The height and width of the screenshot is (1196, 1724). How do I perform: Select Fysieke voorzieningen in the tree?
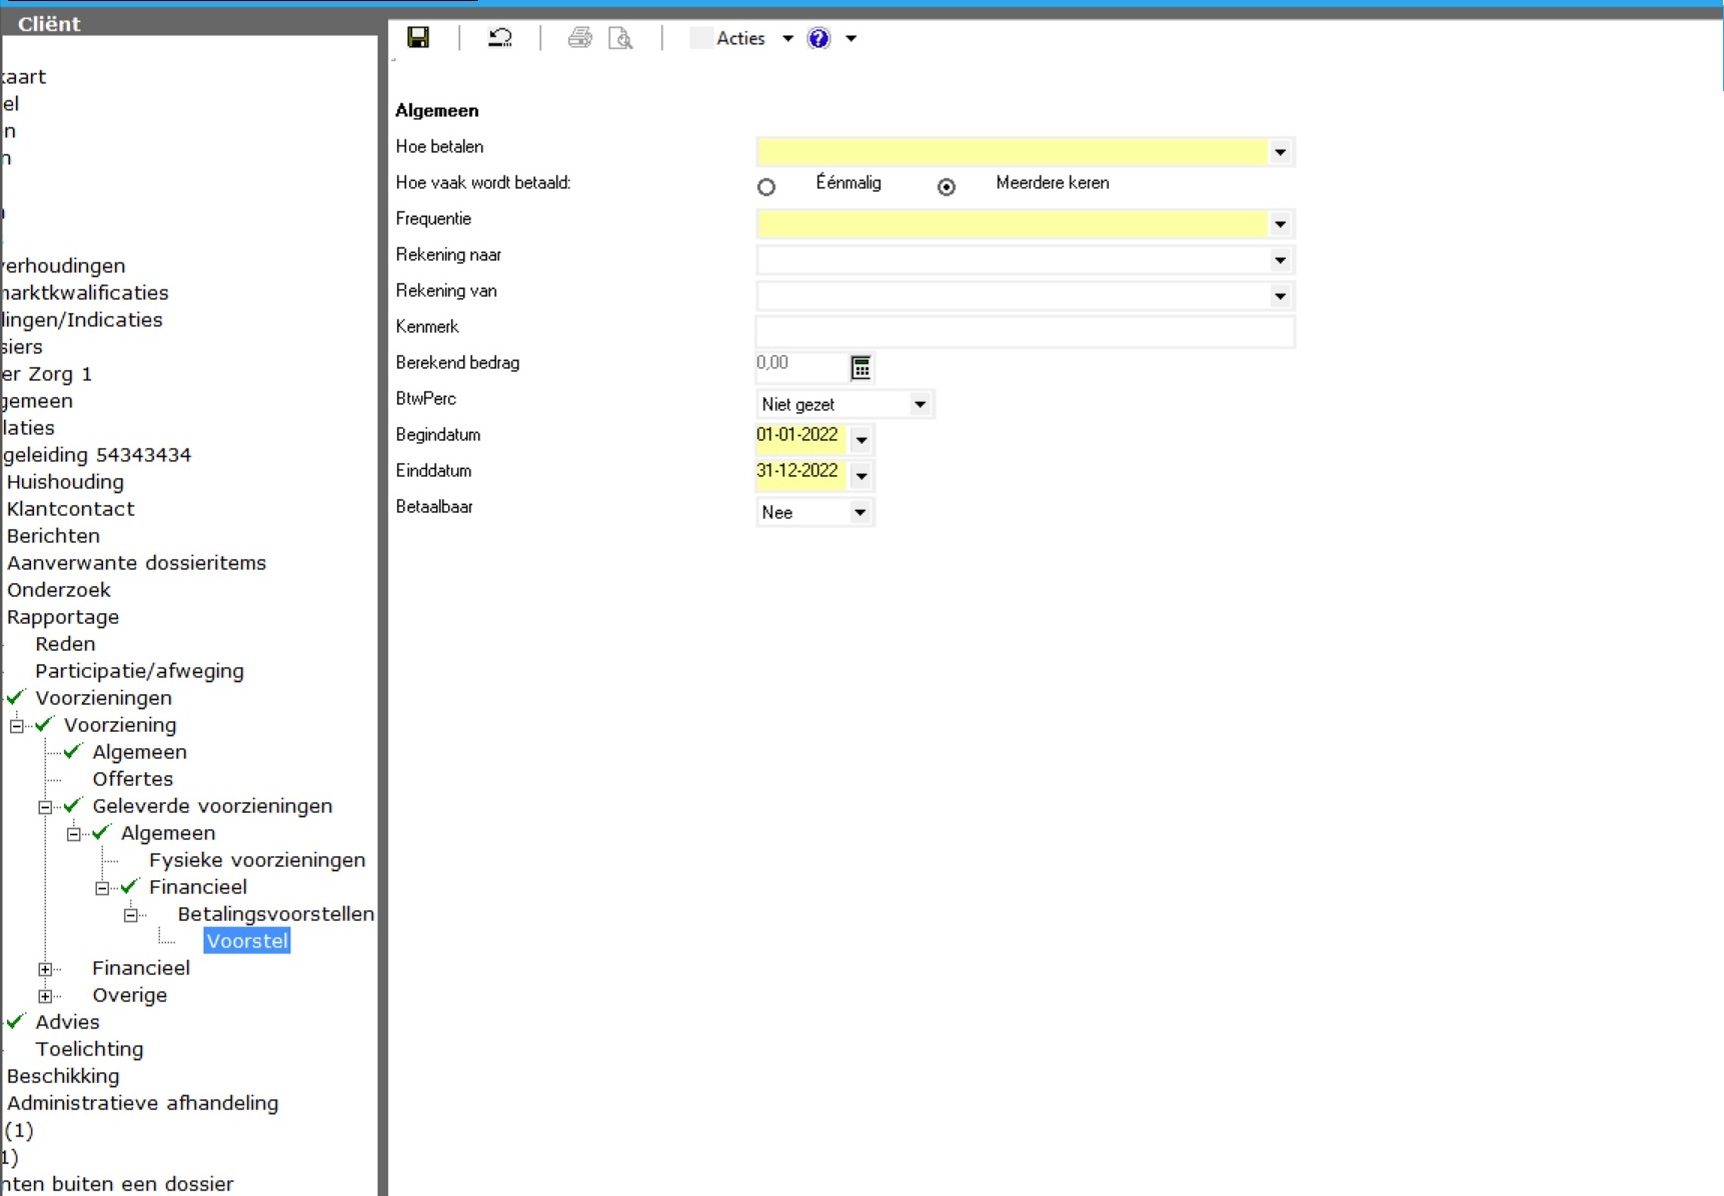[x=257, y=860]
